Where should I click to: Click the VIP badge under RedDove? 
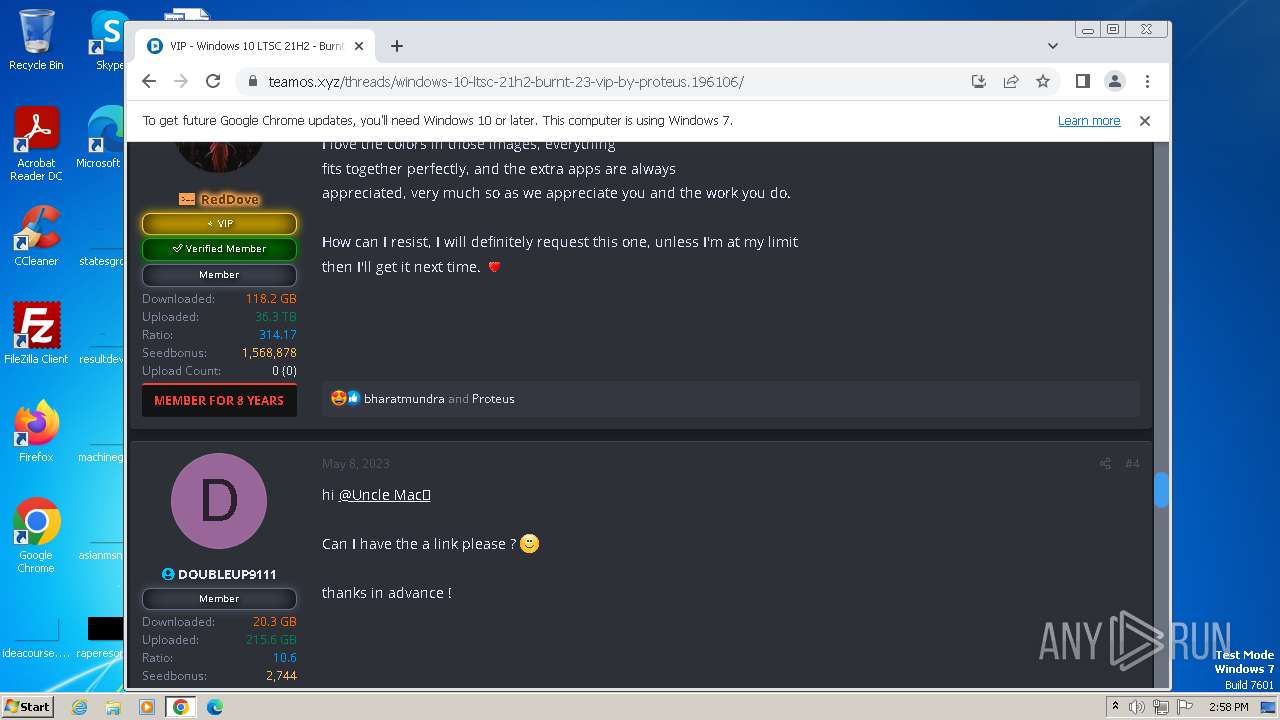(219, 224)
